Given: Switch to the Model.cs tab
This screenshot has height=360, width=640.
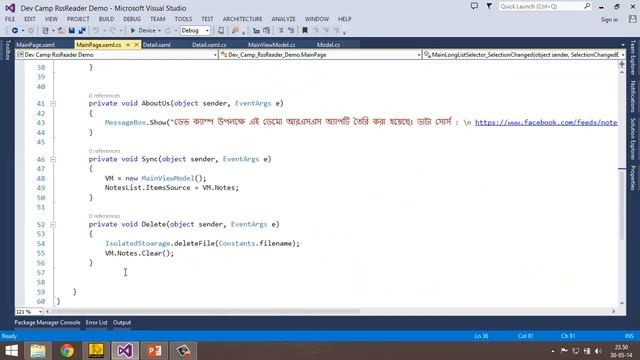Looking at the screenshot, I should coord(328,44).
